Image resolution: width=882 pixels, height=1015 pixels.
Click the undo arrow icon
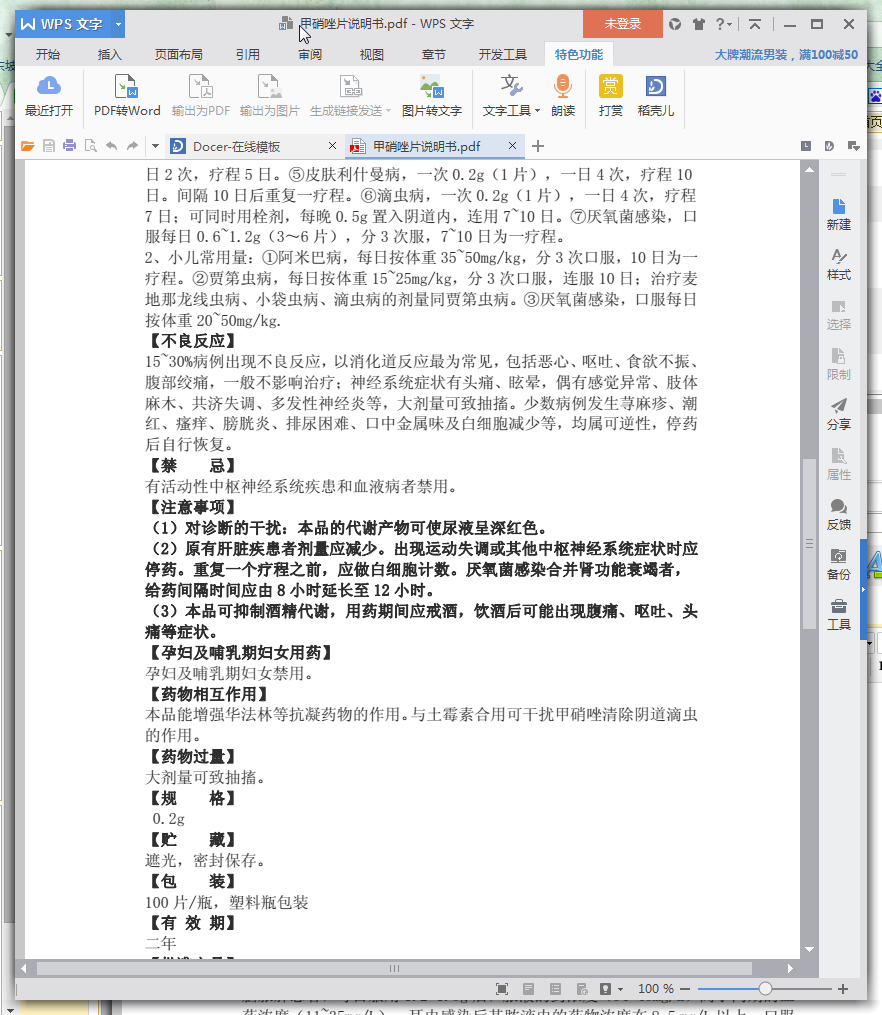pos(111,146)
